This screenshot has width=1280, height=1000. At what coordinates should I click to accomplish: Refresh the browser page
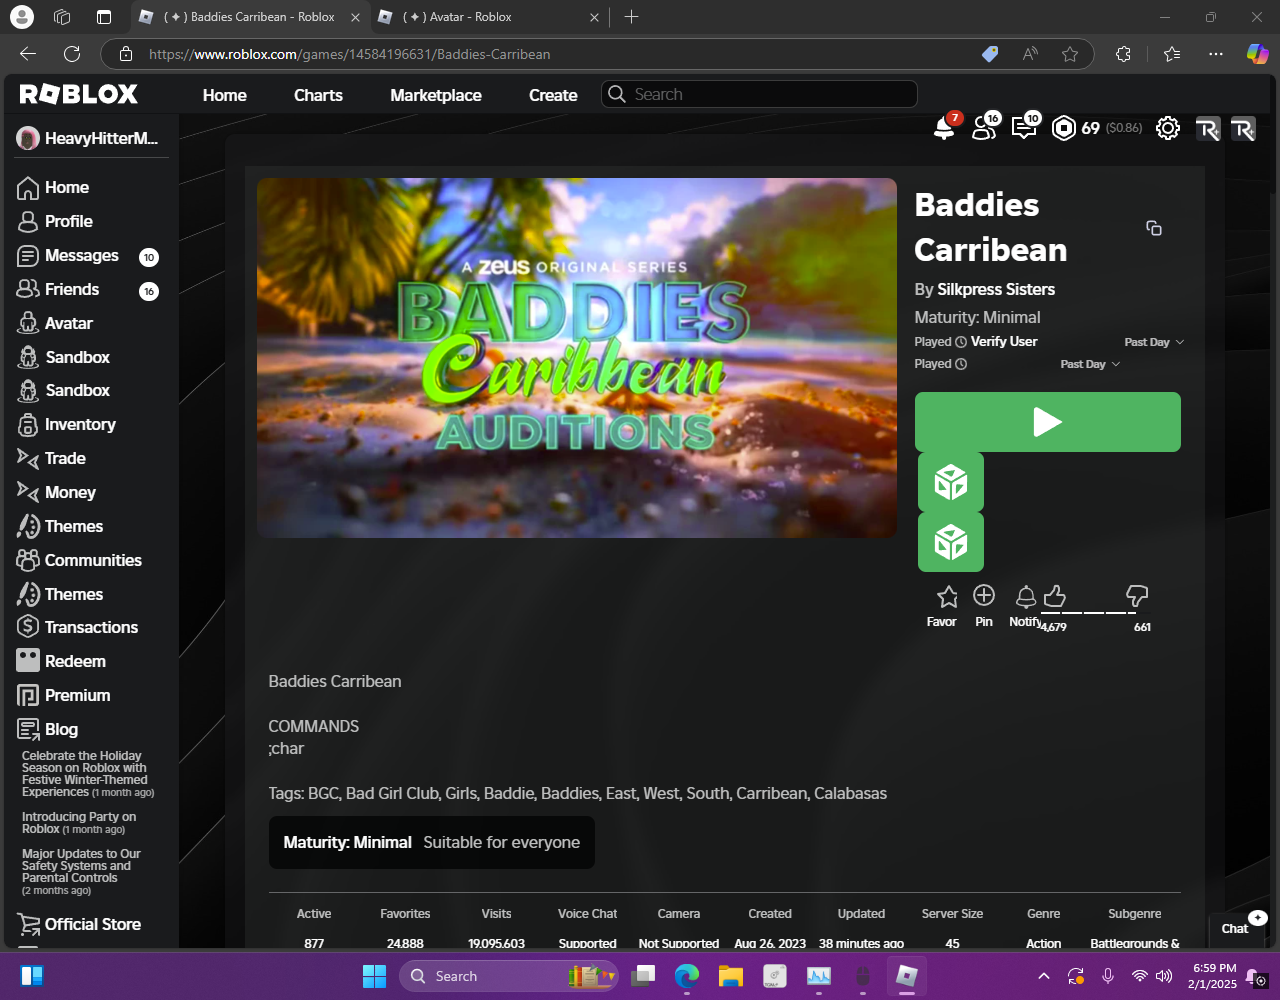pyautogui.click(x=72, y=54)
